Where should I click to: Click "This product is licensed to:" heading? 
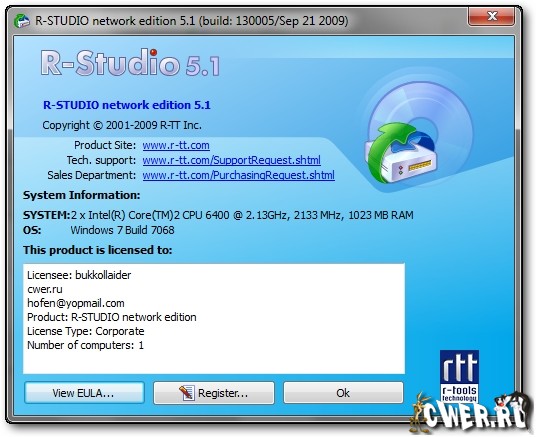(98, 250)
